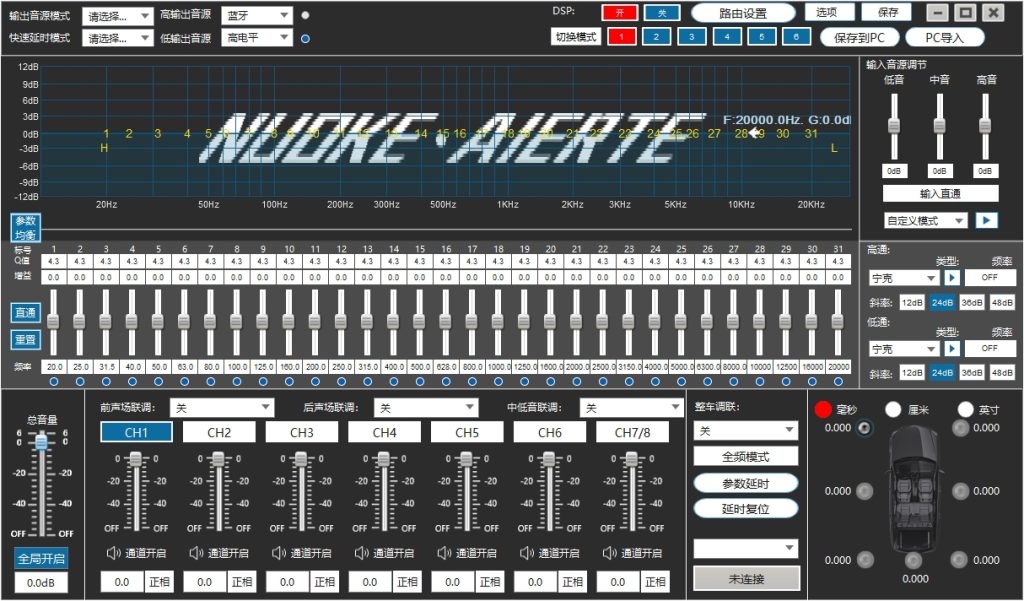Screen dimensions: 1024x601
Task: Toggle the CH3 channel speaker icon
Action: coord(279,553)
